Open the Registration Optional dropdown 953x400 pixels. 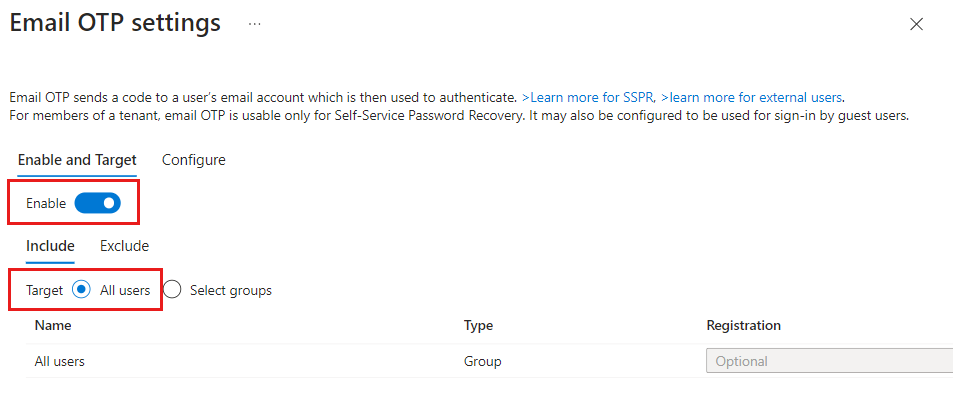828,361
